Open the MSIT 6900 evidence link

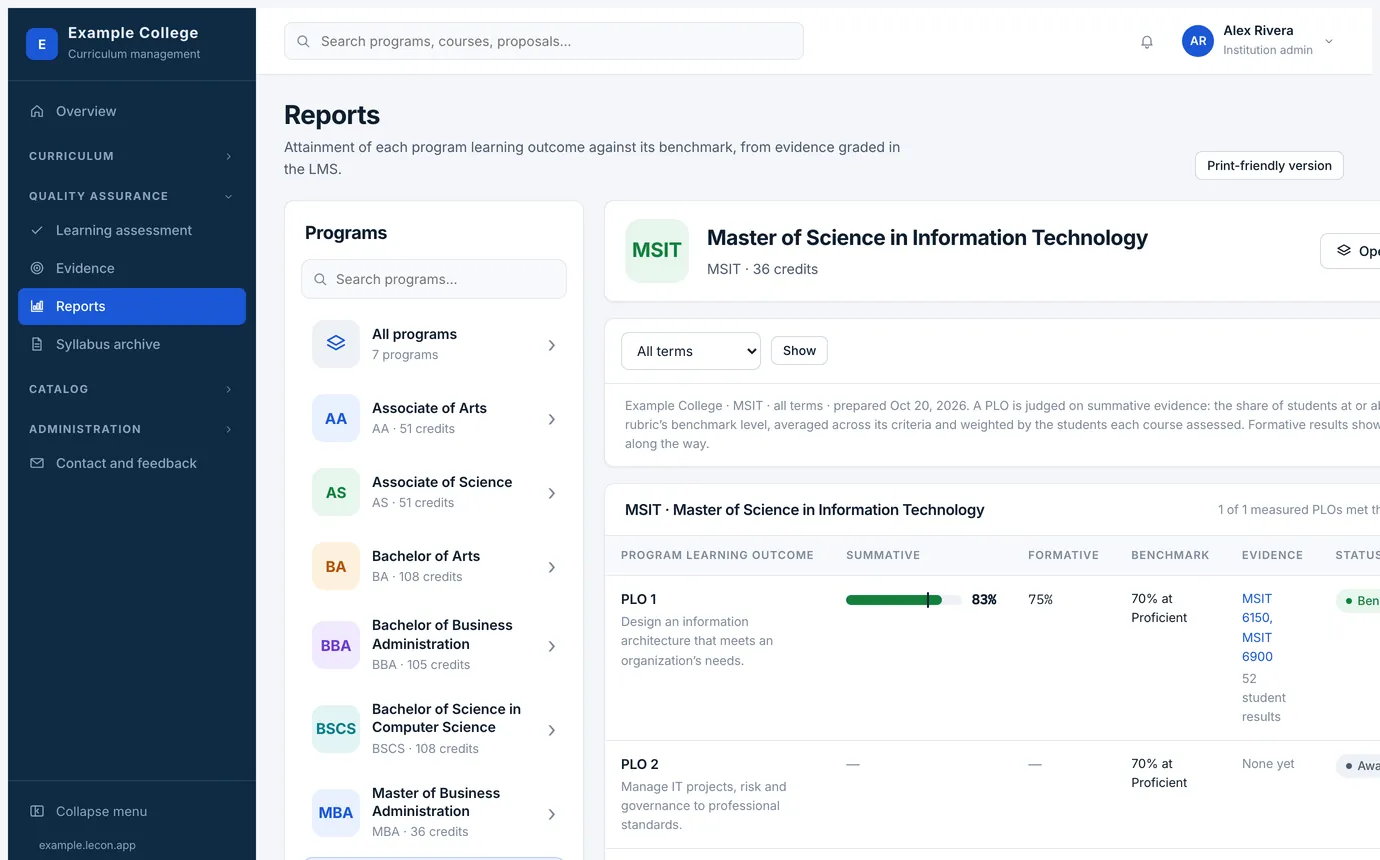(1257, 647)
